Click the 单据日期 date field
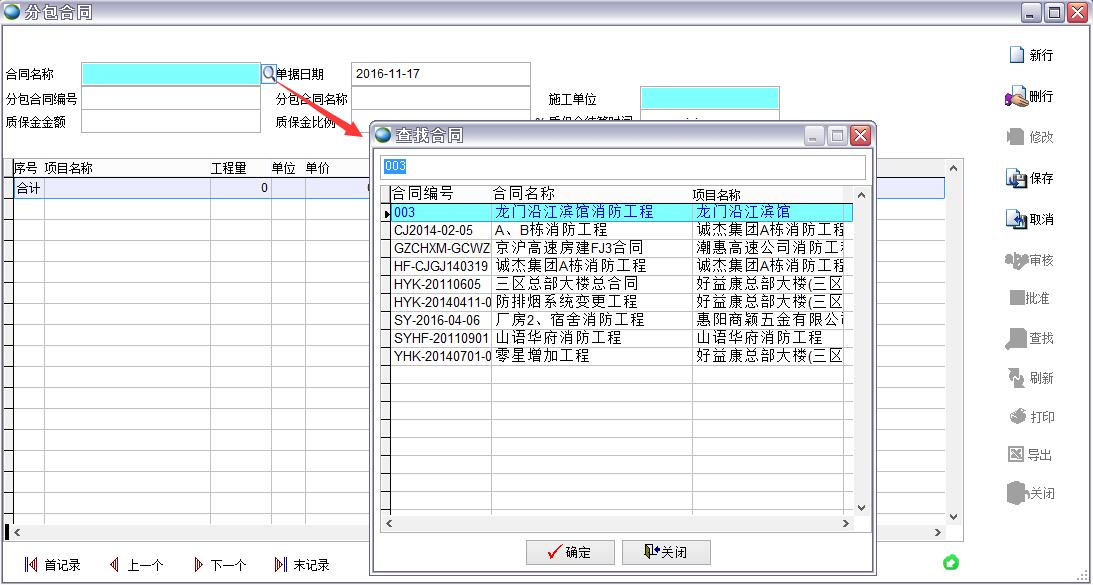This screenshot has width=1093, height=585. point(440,74)
